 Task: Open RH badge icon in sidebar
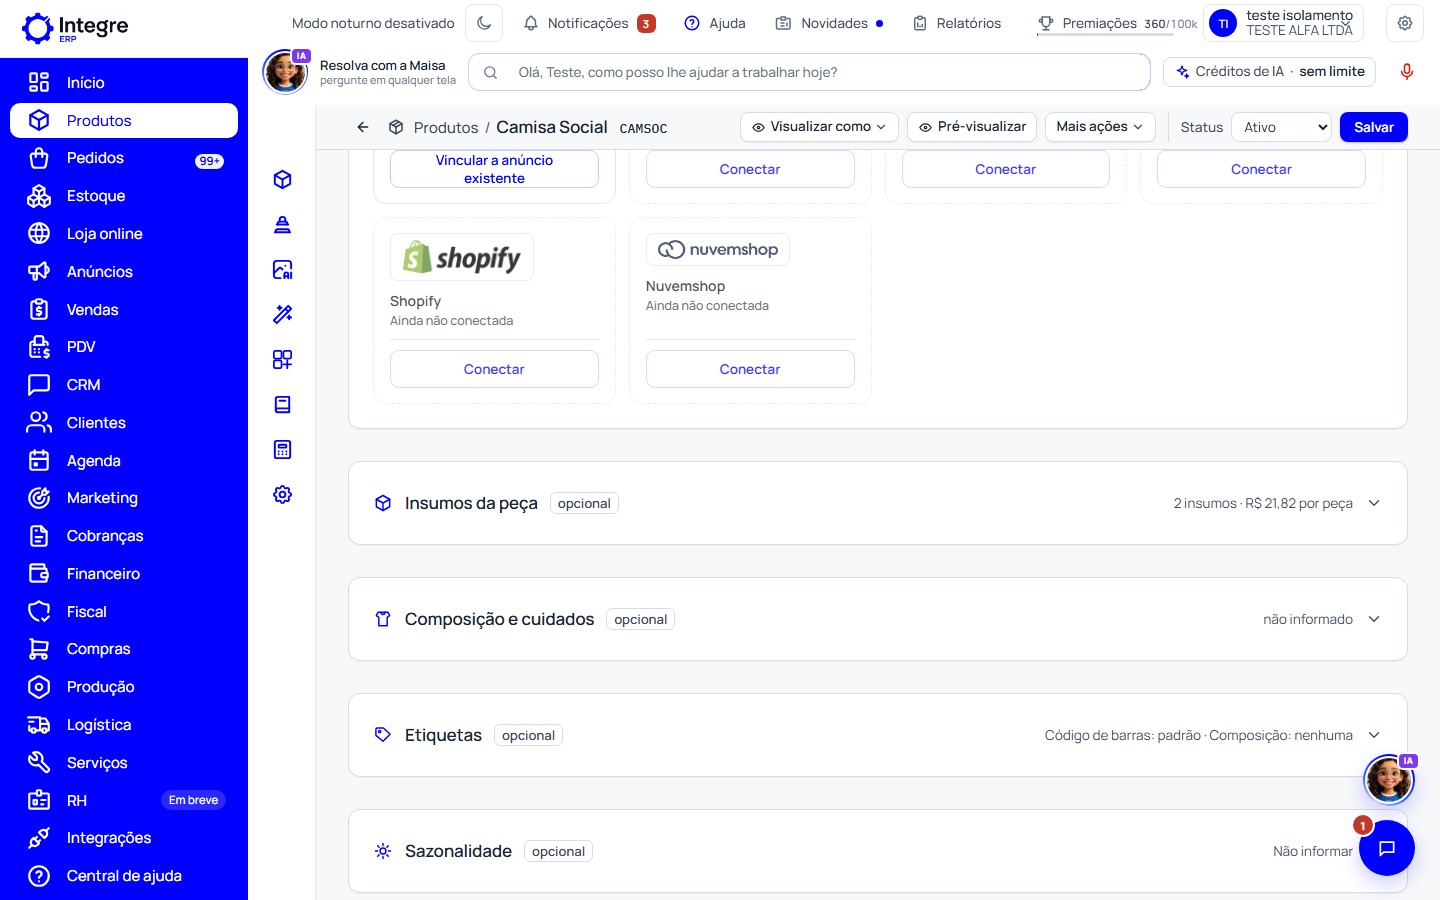(x=39, y=800)
